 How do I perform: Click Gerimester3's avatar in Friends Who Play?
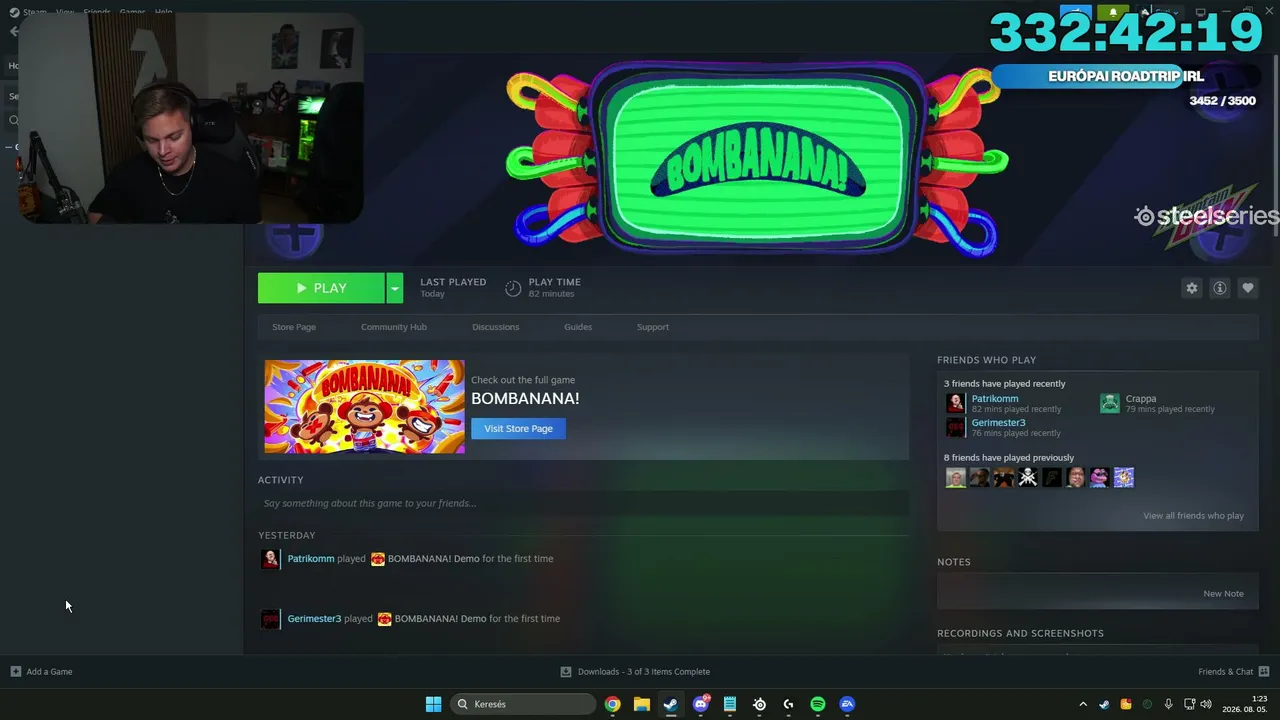point(955,427)
